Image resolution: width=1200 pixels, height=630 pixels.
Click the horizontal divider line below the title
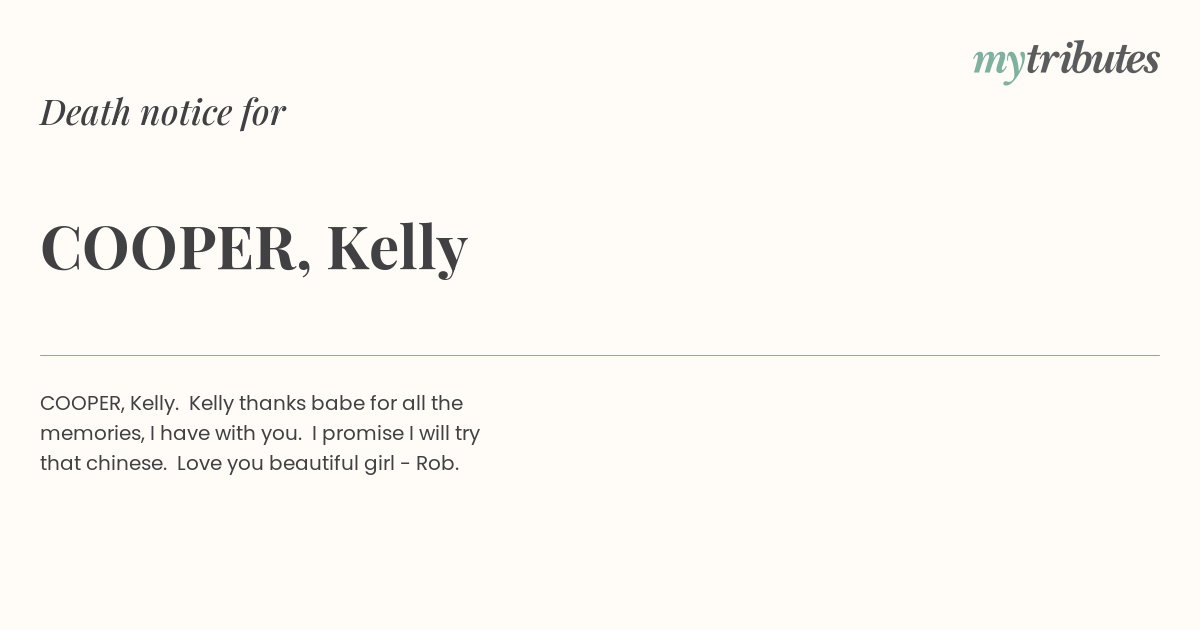pyautogui.click(x=600, y=355)
